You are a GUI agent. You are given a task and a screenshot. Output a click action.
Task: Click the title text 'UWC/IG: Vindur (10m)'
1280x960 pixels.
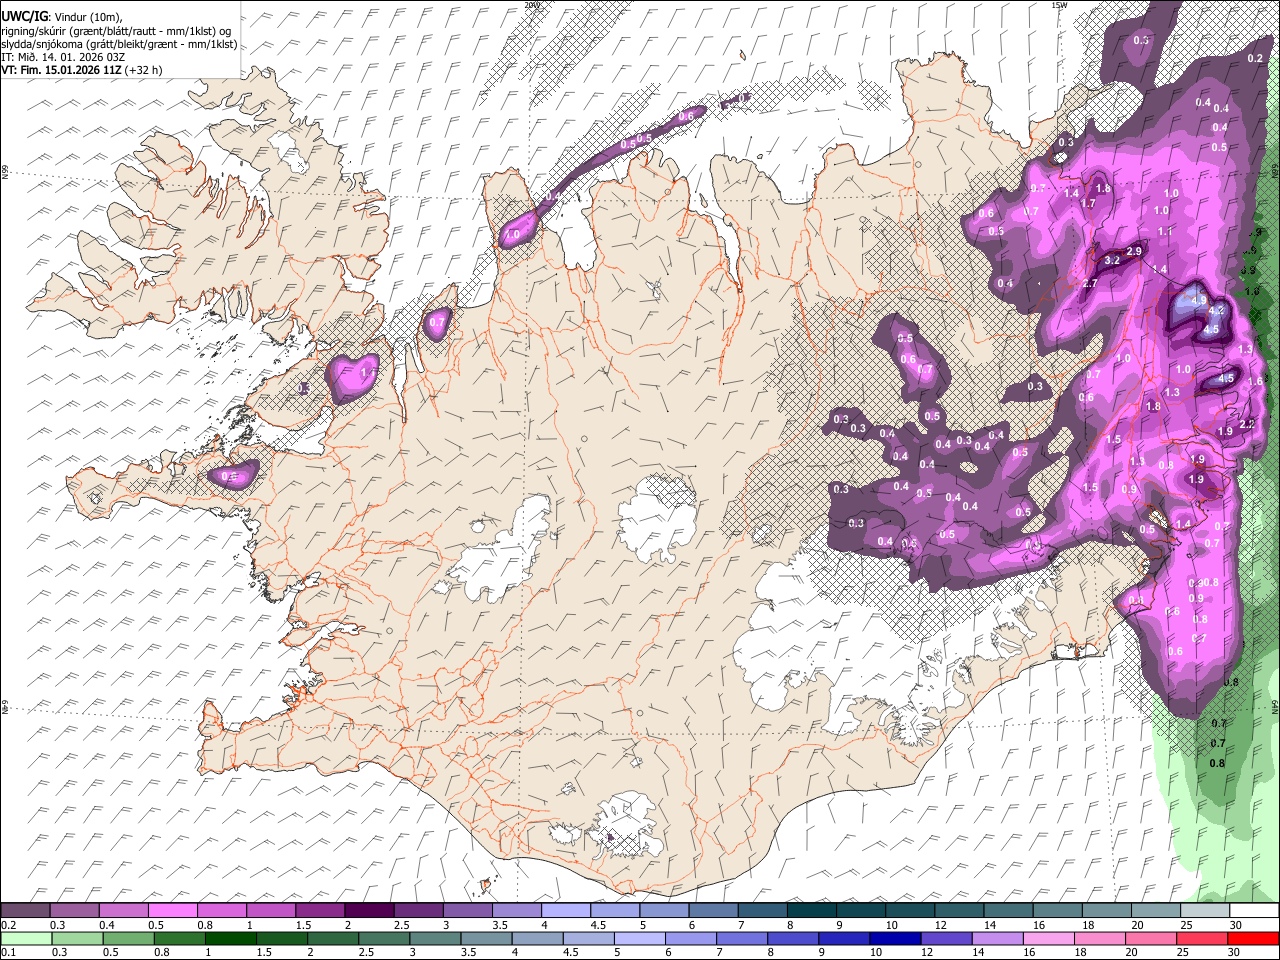click(61, 17)
